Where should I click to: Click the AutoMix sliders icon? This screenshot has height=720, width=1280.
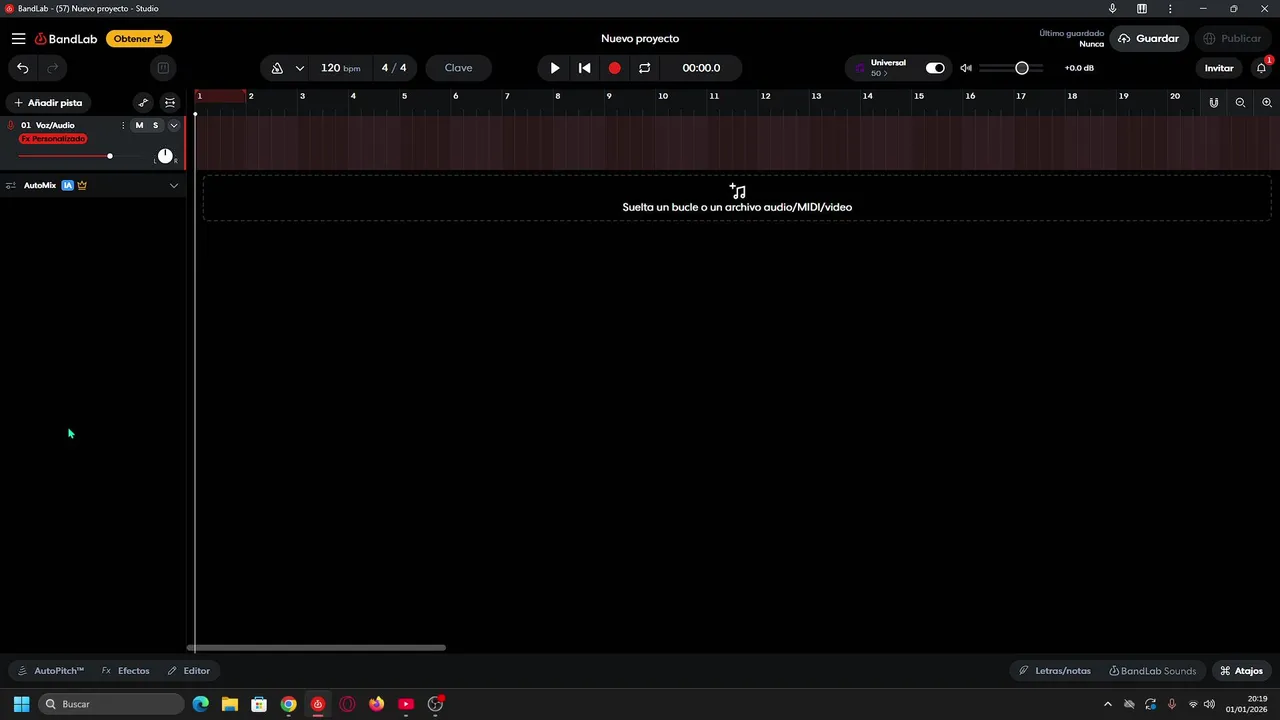click(11, 185)
